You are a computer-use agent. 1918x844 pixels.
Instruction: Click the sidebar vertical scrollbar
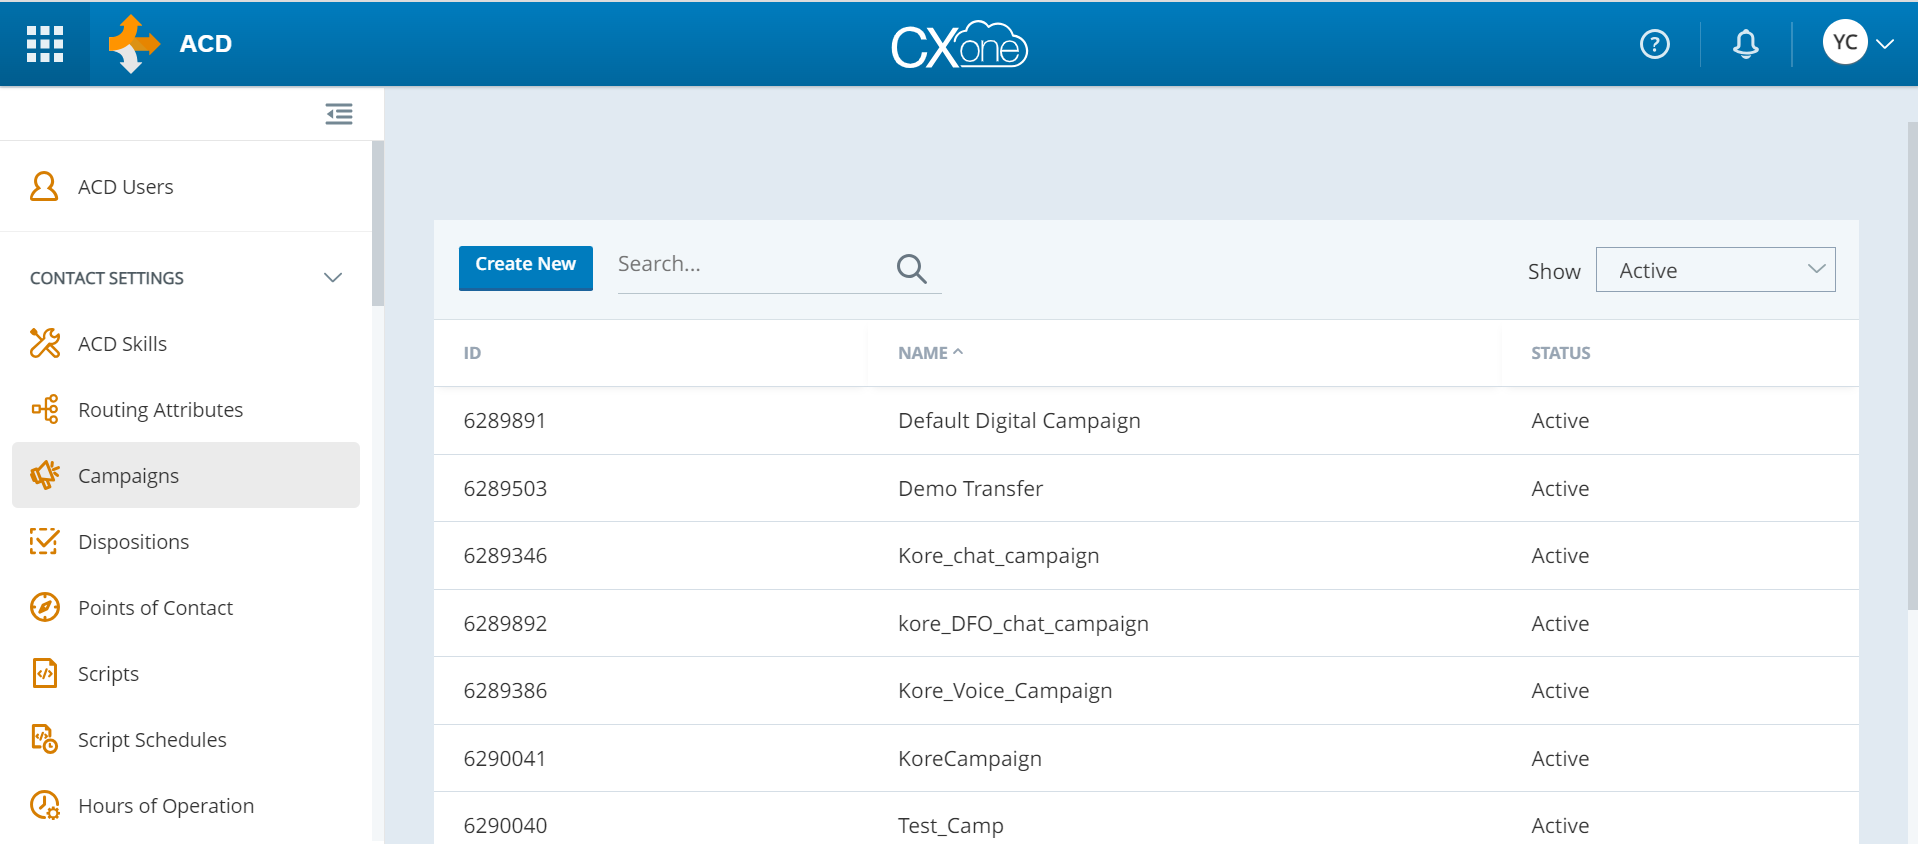pyautogui.click(x=378, y=223)
